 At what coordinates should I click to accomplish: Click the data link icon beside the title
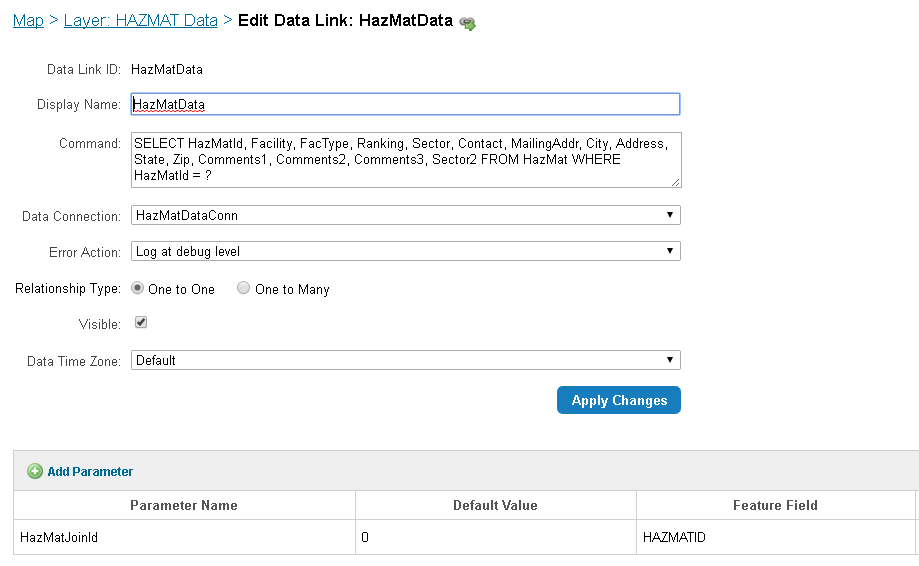467,23
